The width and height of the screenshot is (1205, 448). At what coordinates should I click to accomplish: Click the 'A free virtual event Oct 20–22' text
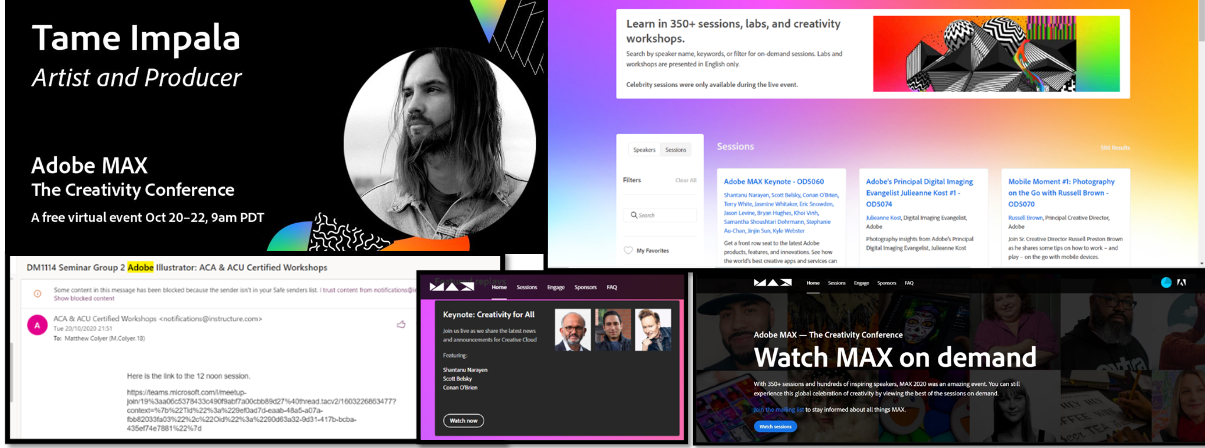point(148,215)
